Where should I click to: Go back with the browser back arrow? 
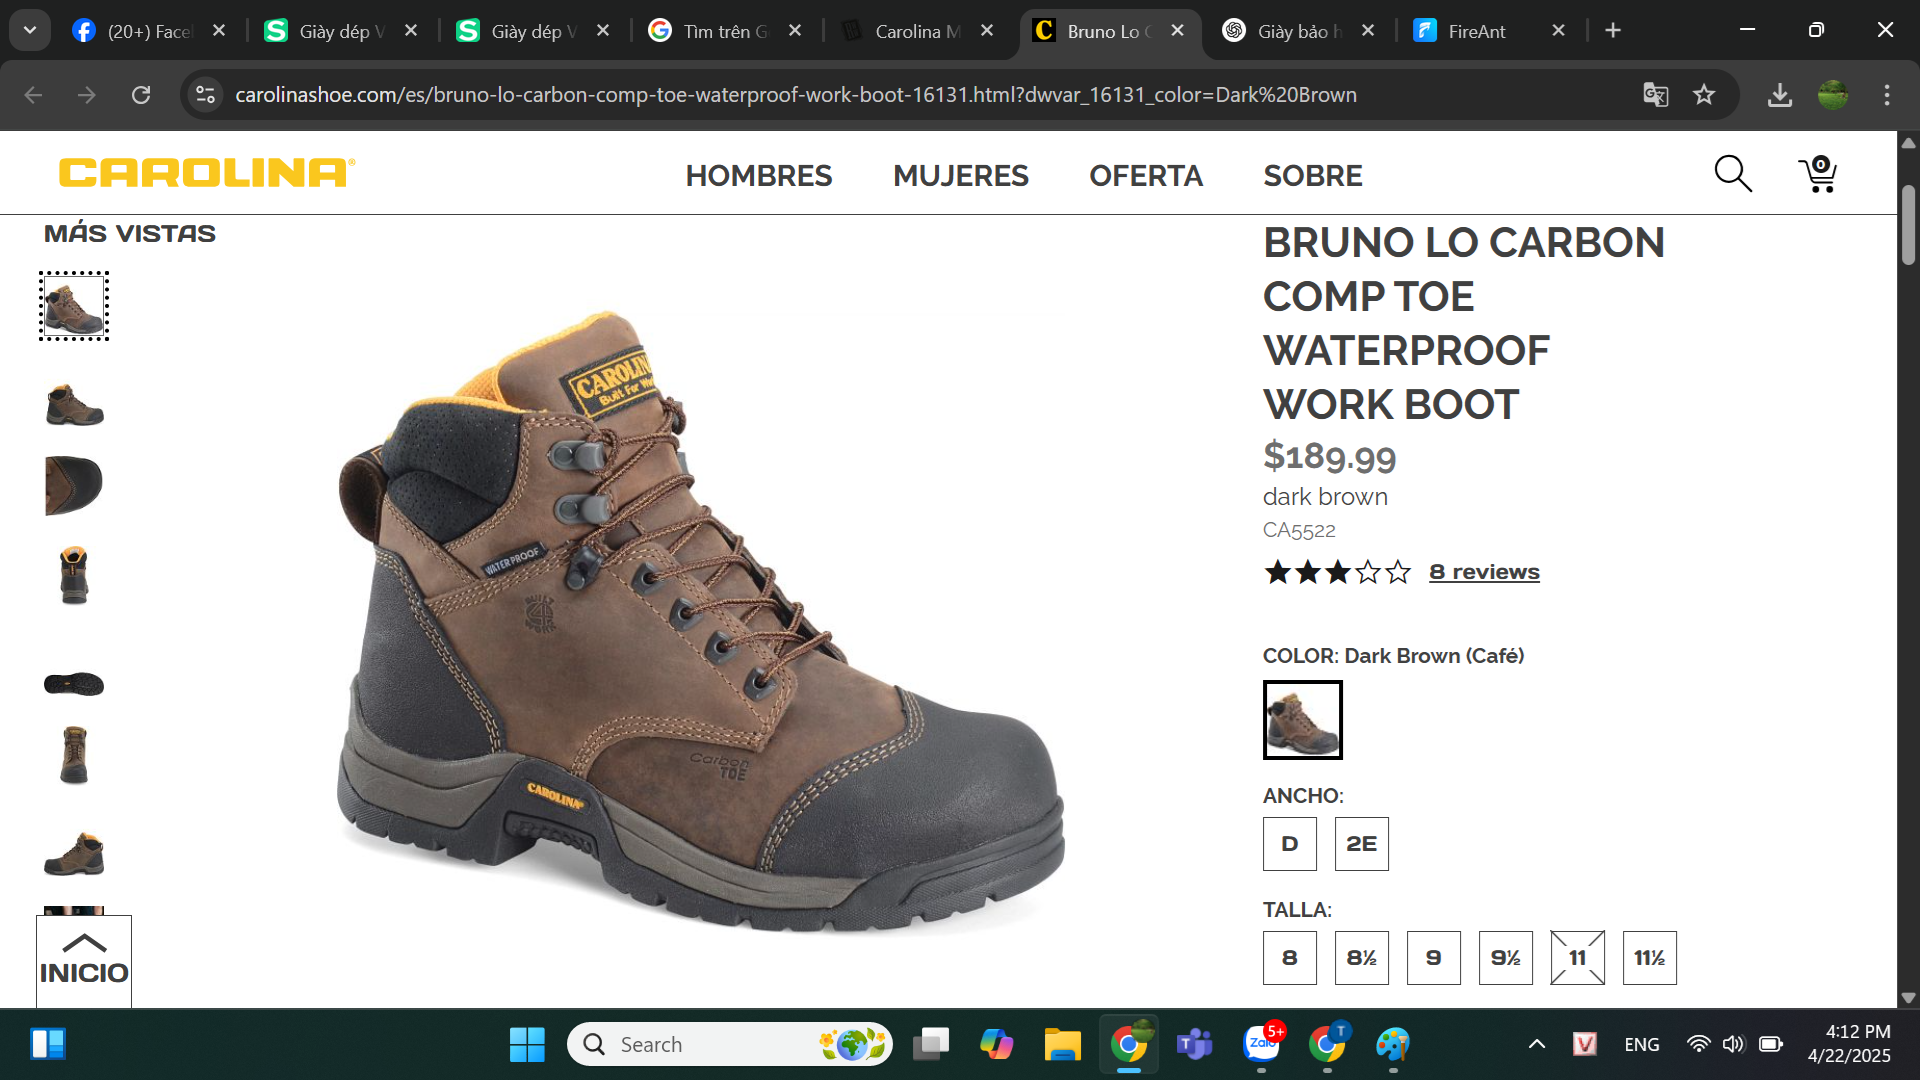click(33, 95)
